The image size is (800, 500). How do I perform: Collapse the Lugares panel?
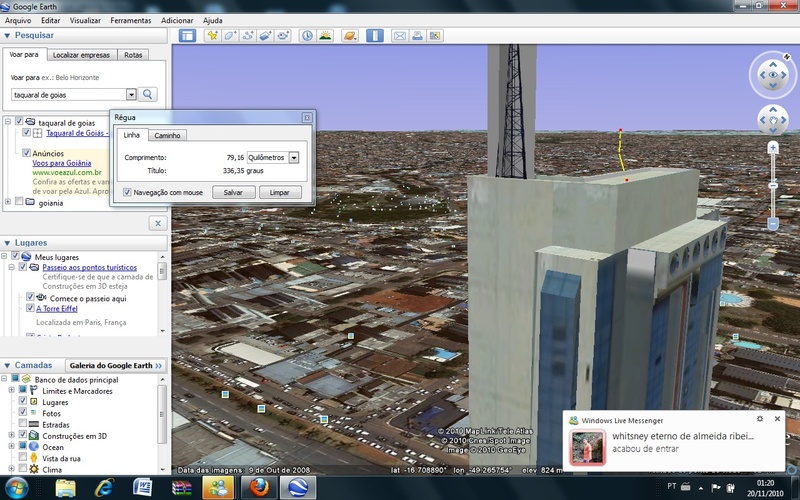coord(8,243)
